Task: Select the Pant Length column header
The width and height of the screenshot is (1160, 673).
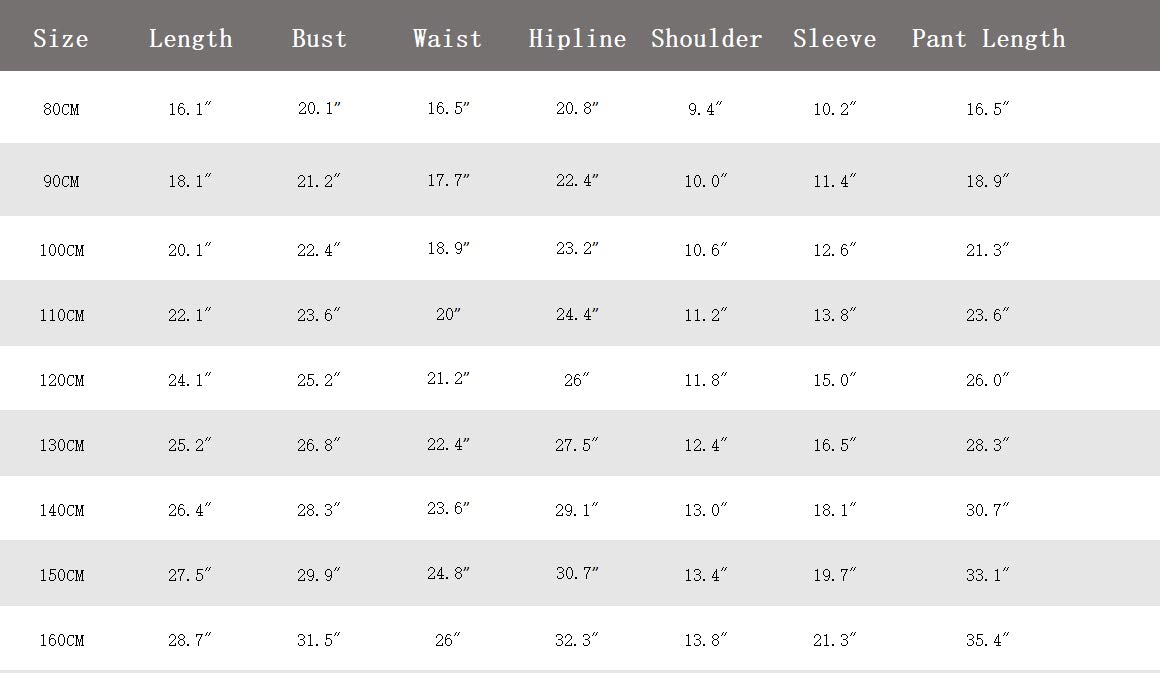Action: pyautogui.click(x=988, y=39)
